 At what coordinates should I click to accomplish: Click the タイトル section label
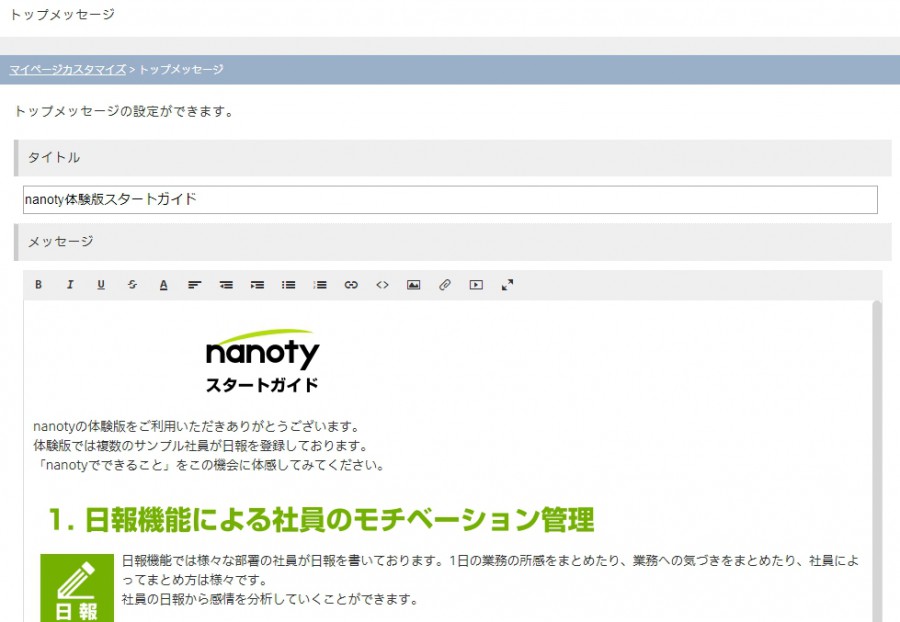tap(54, 158)
